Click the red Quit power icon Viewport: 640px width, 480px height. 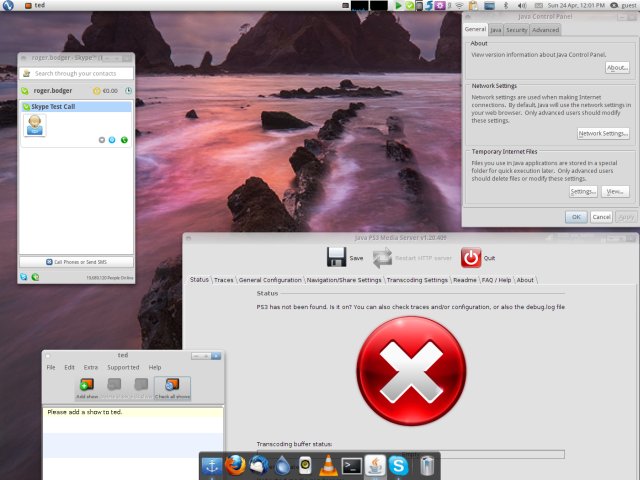tap(471, 258)
